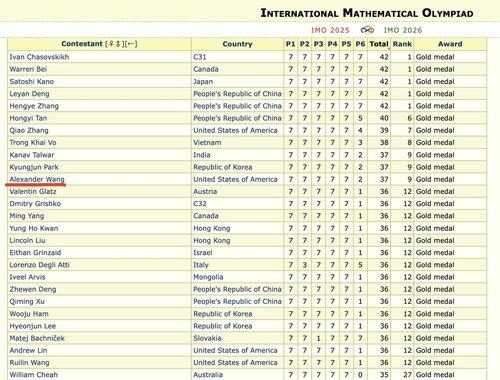Open Alexander Wang's contestant page

click(37, 179)
